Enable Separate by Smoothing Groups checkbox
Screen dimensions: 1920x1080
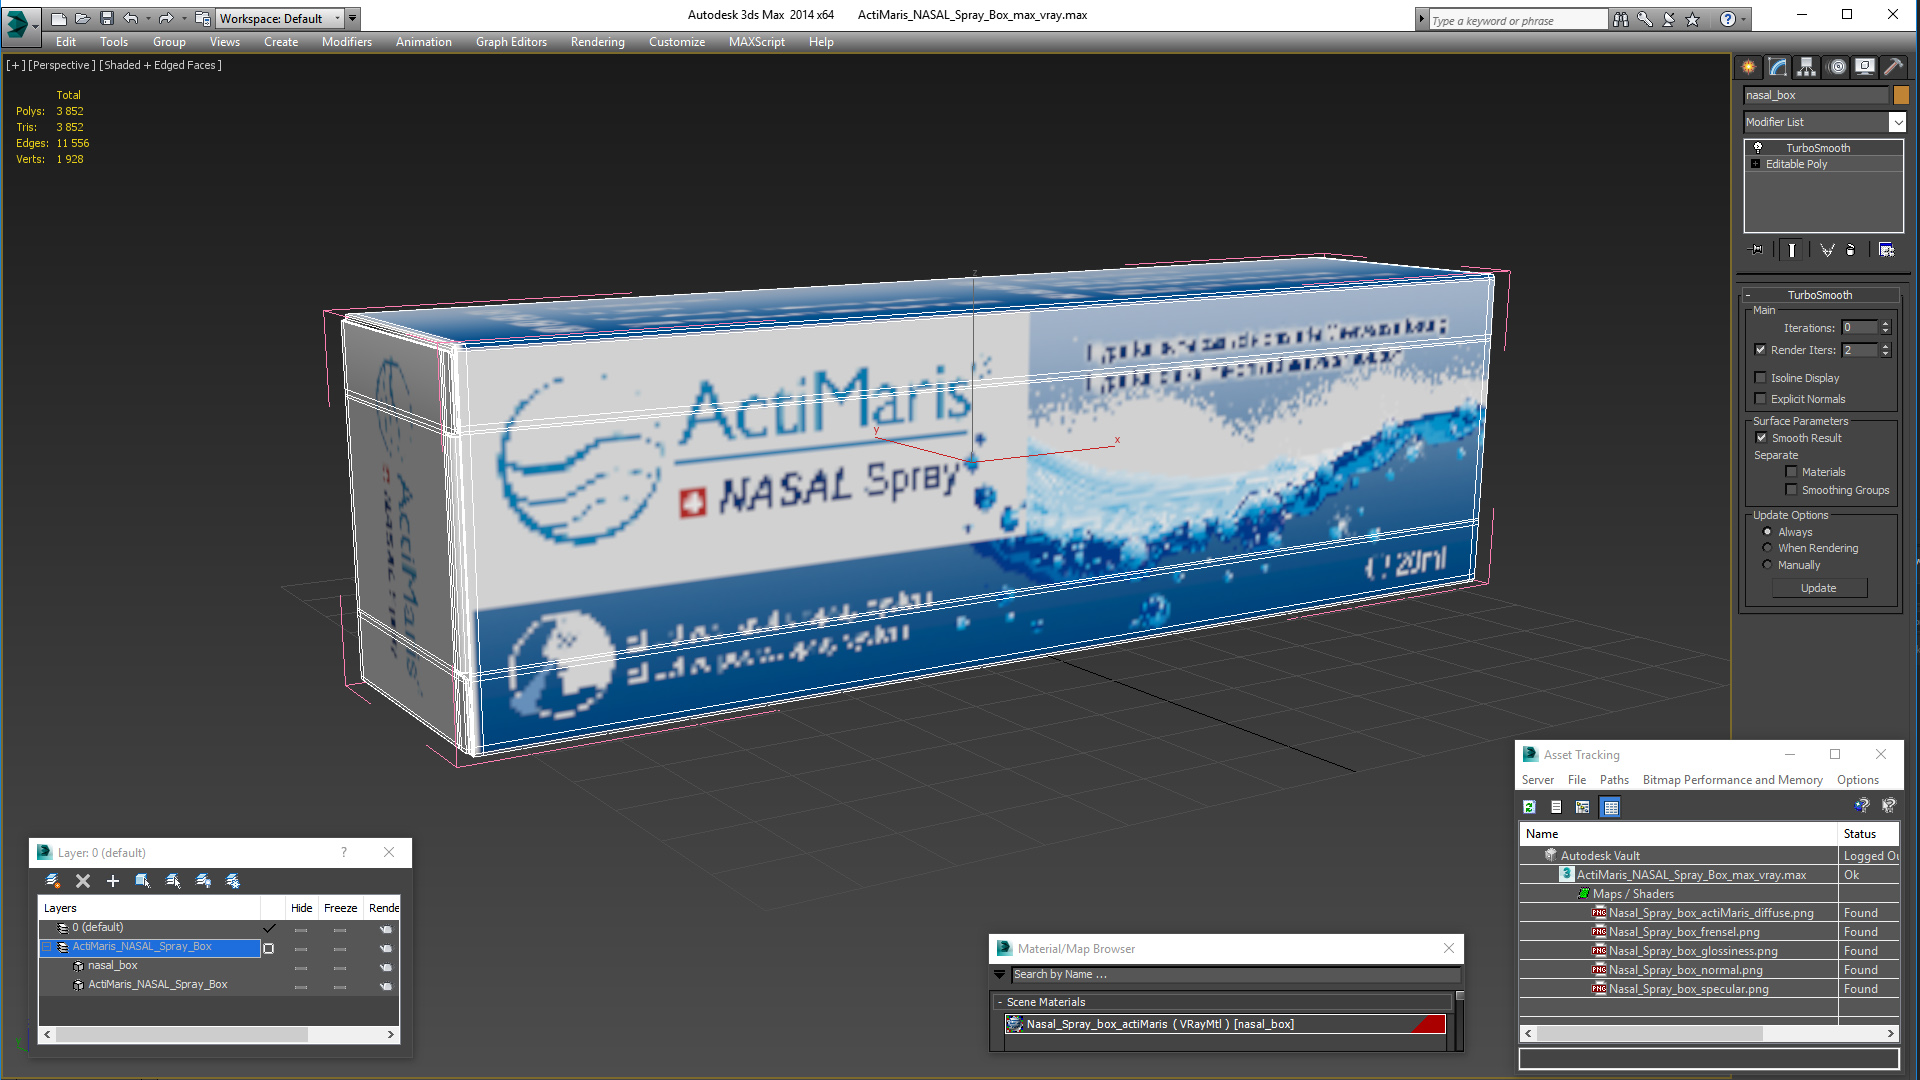click(1791, 490)
